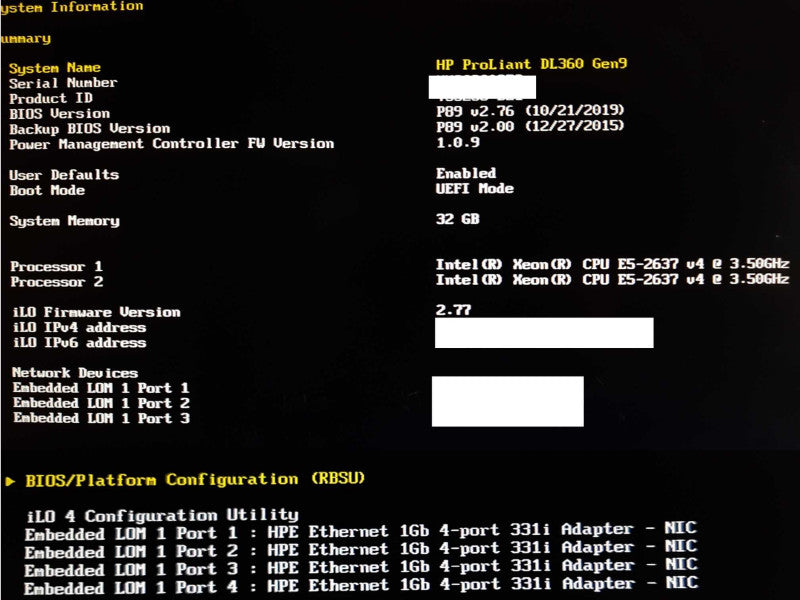Click the System Information title

click(72, 7)
